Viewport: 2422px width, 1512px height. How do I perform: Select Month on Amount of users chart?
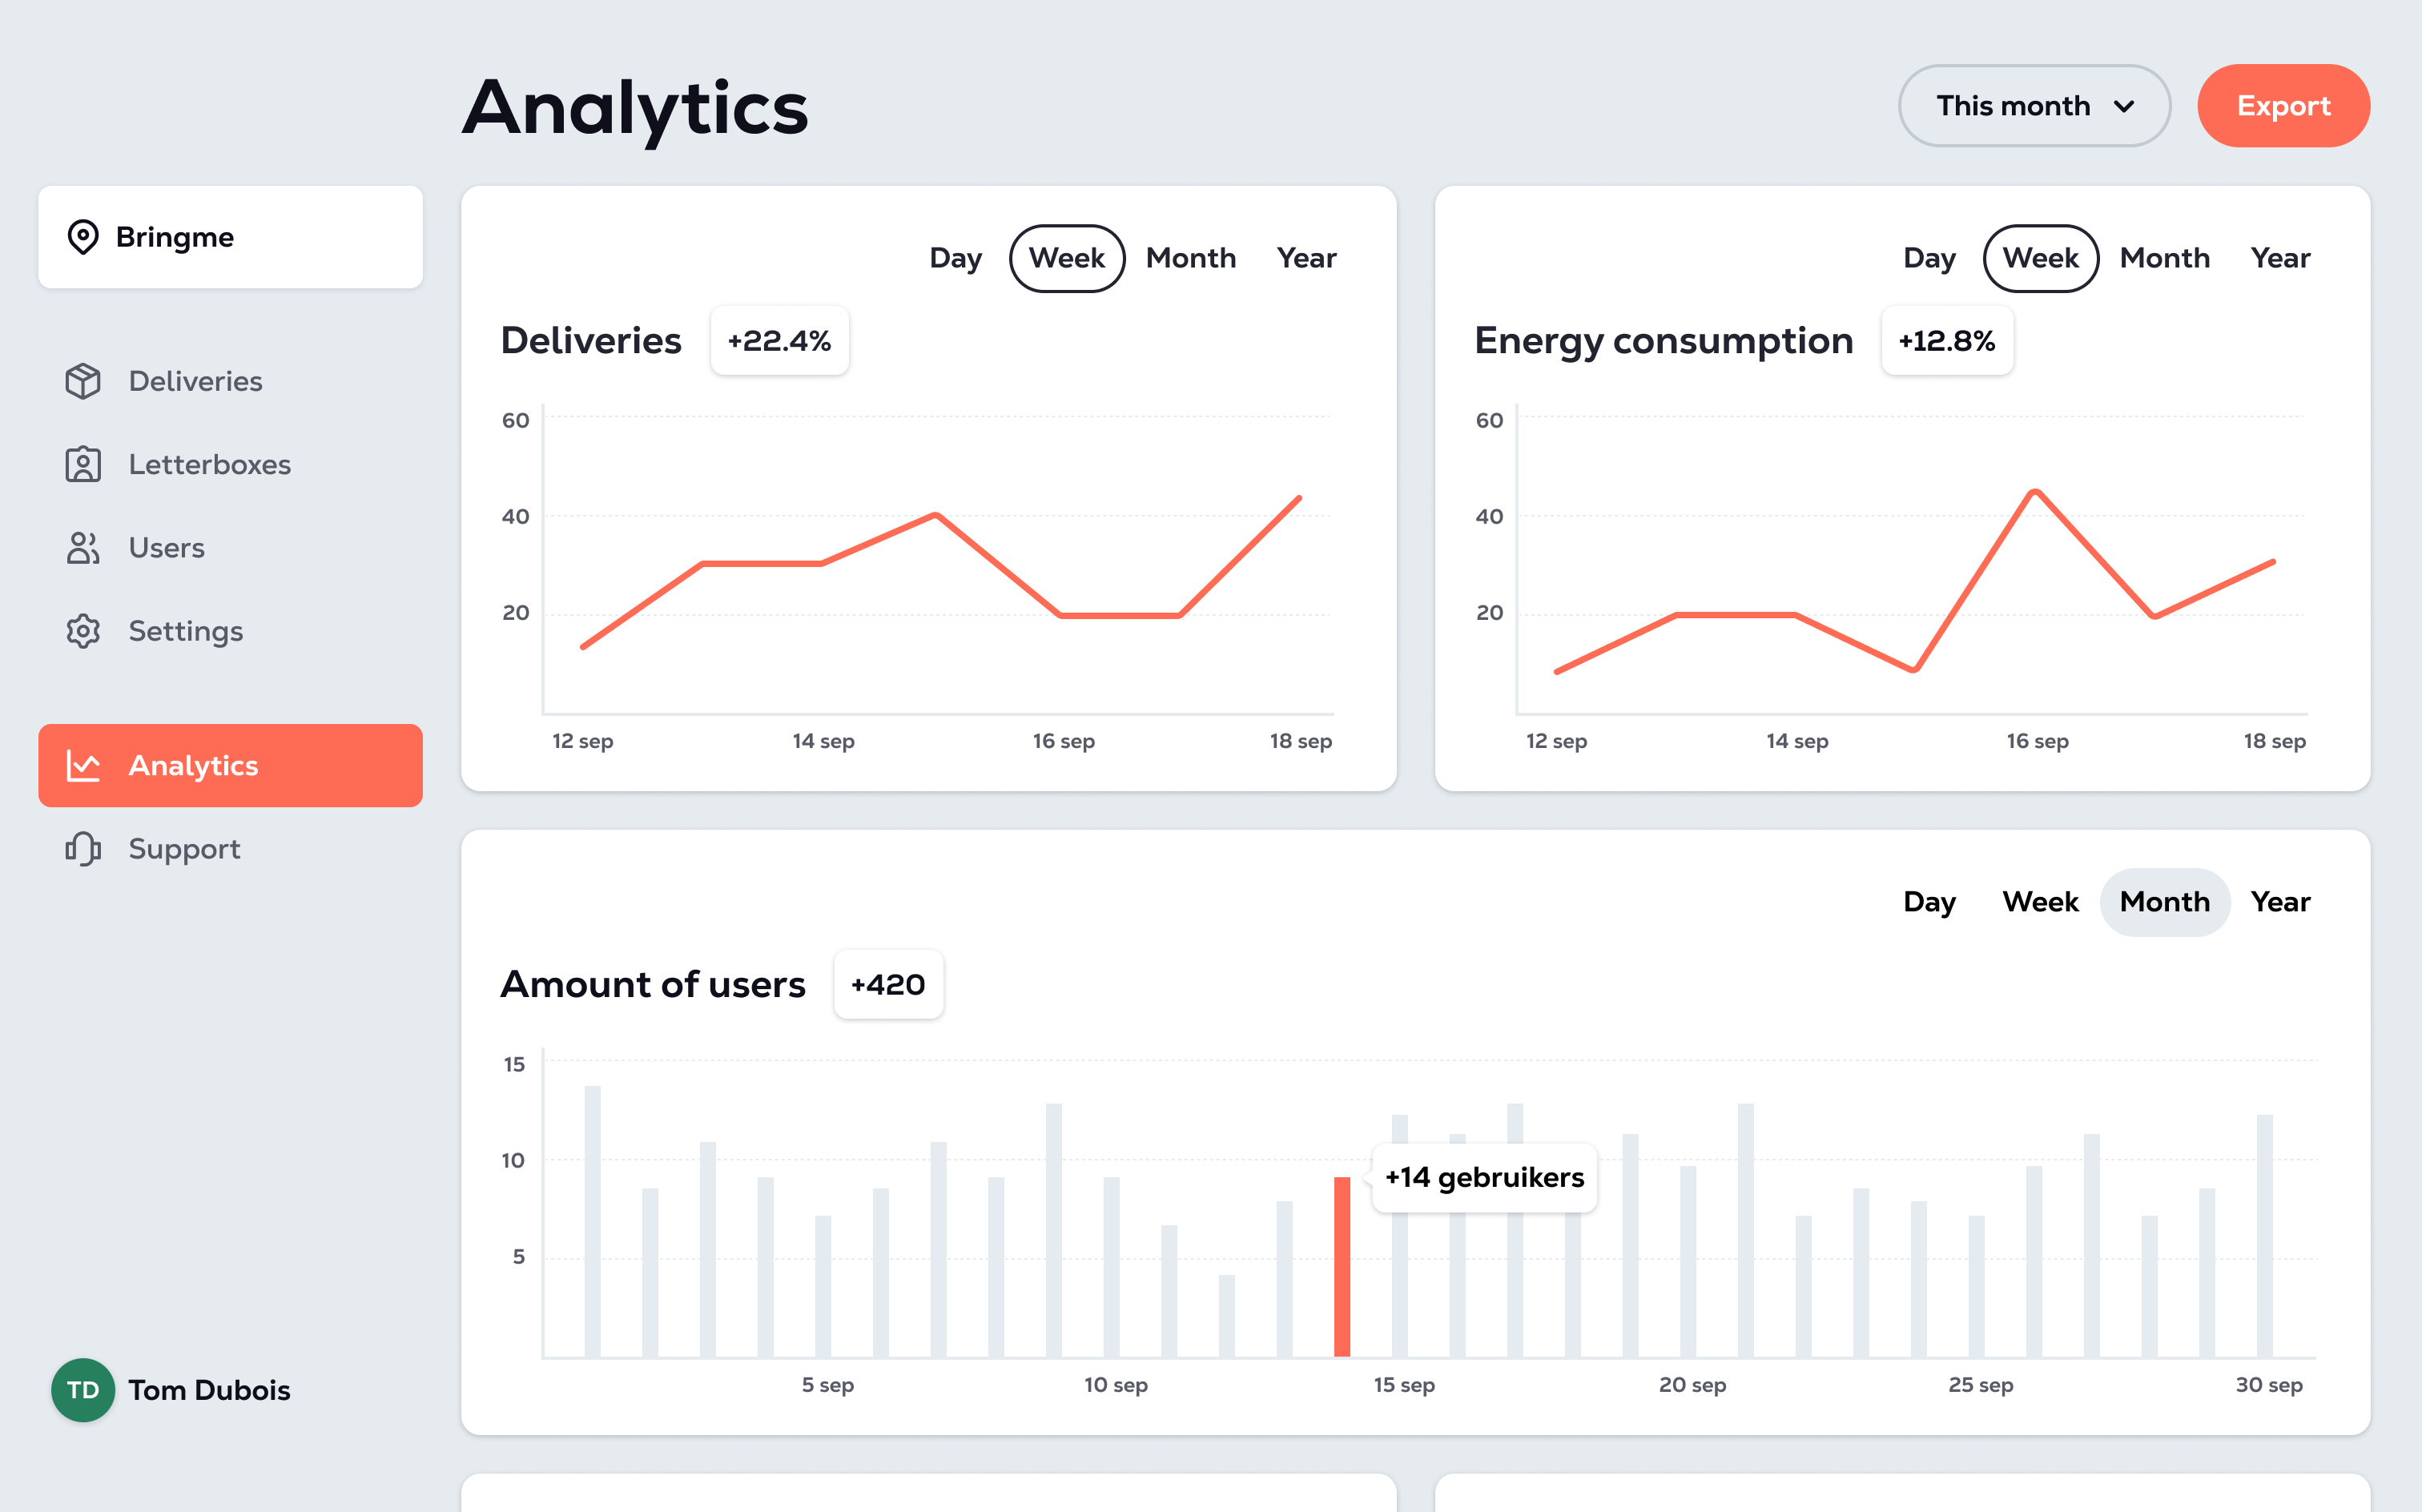point(2165,902)
